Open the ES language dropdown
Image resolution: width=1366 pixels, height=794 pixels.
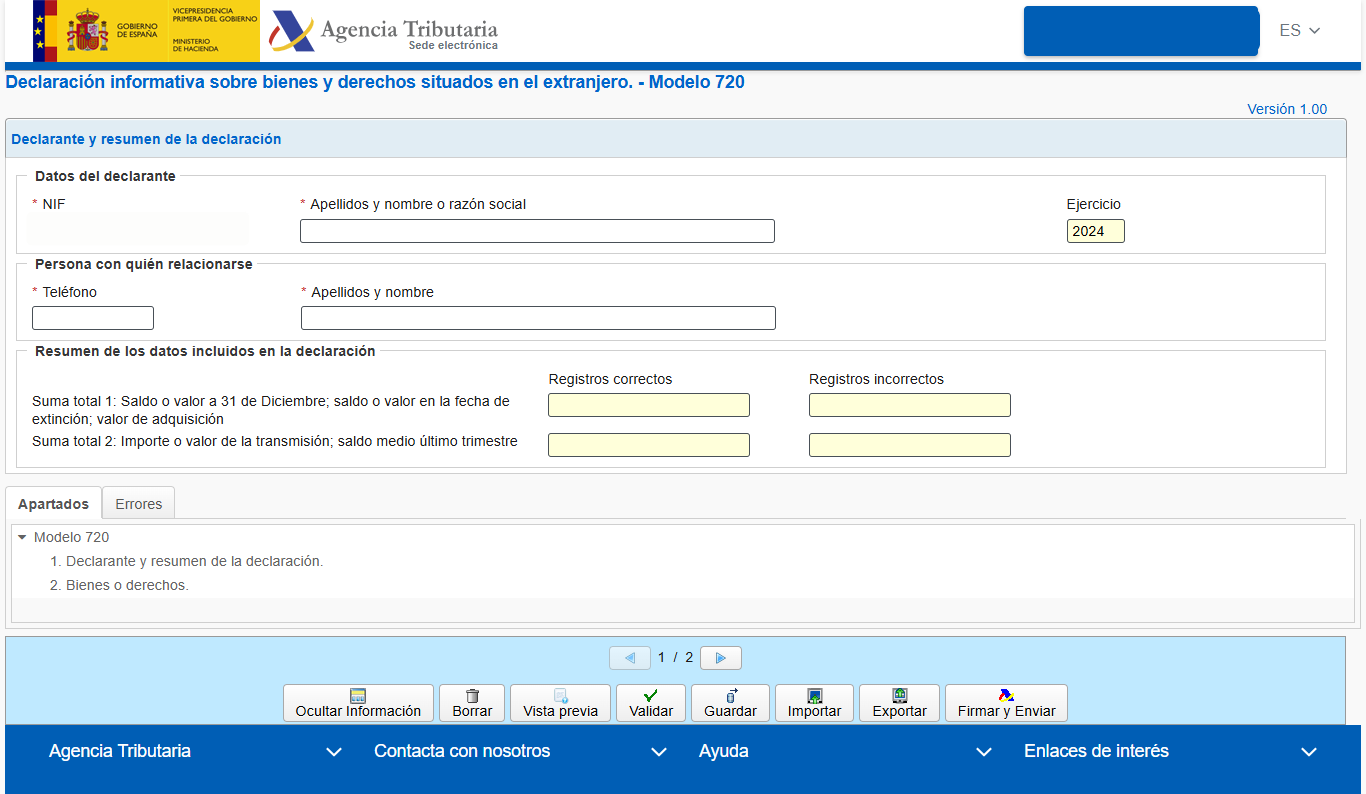coord(1300,31)
